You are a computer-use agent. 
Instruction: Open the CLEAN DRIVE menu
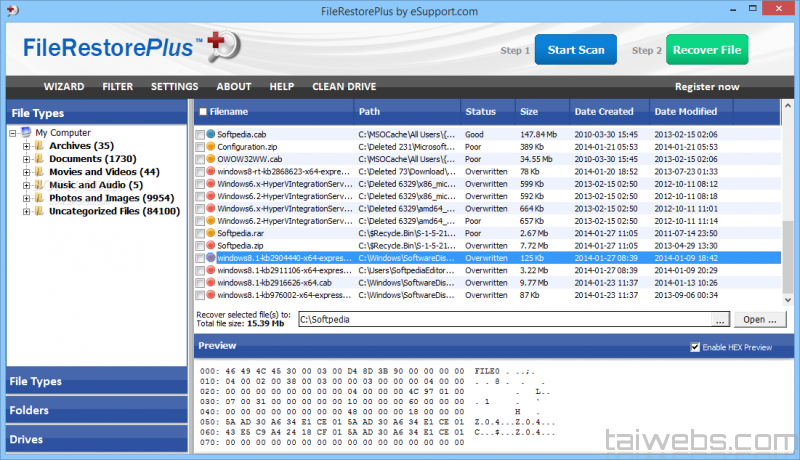pos(344,87)
